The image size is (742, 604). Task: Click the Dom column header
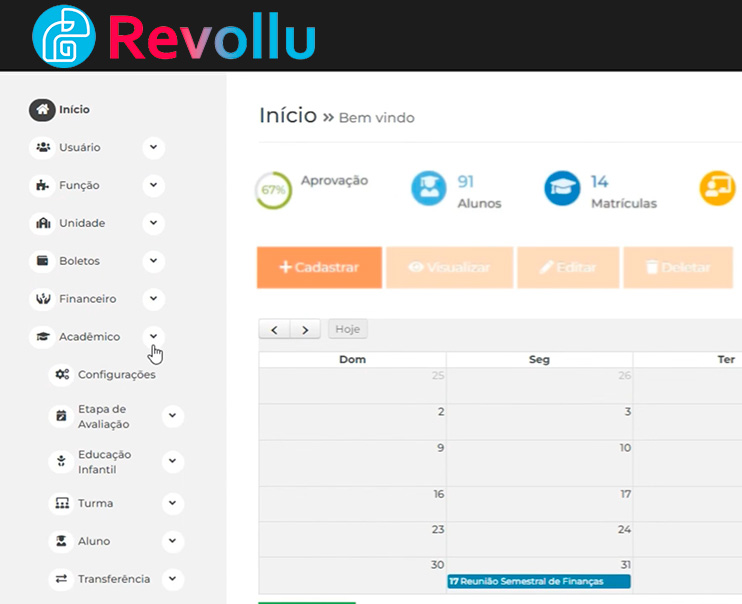click(x=353, y=359)
